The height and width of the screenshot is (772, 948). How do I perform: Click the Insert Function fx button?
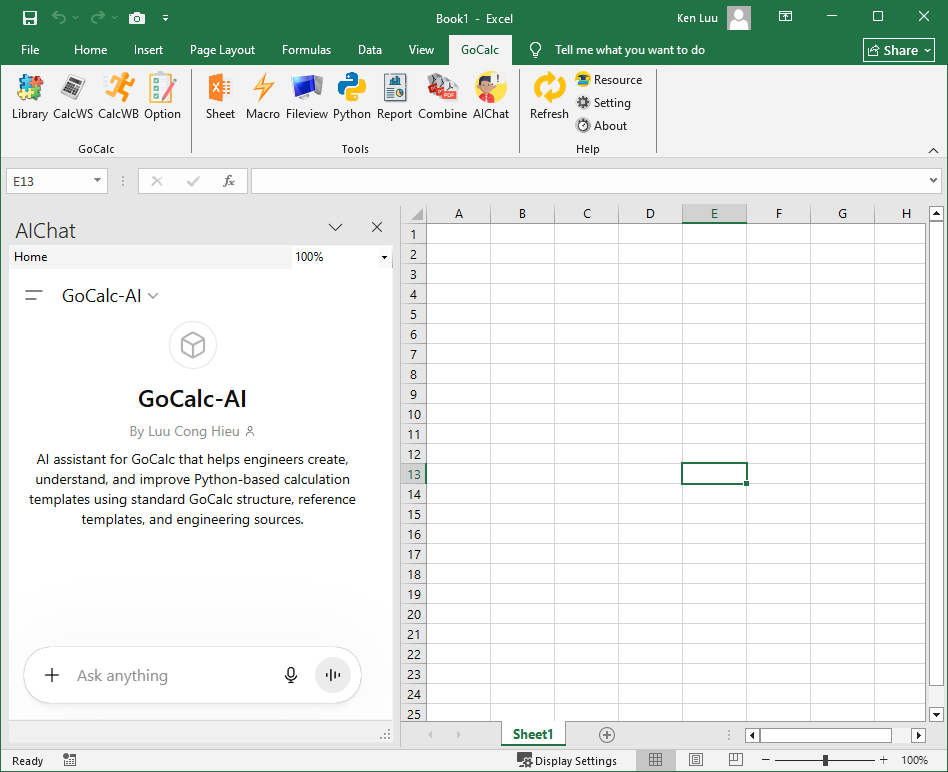click(229, 181)
